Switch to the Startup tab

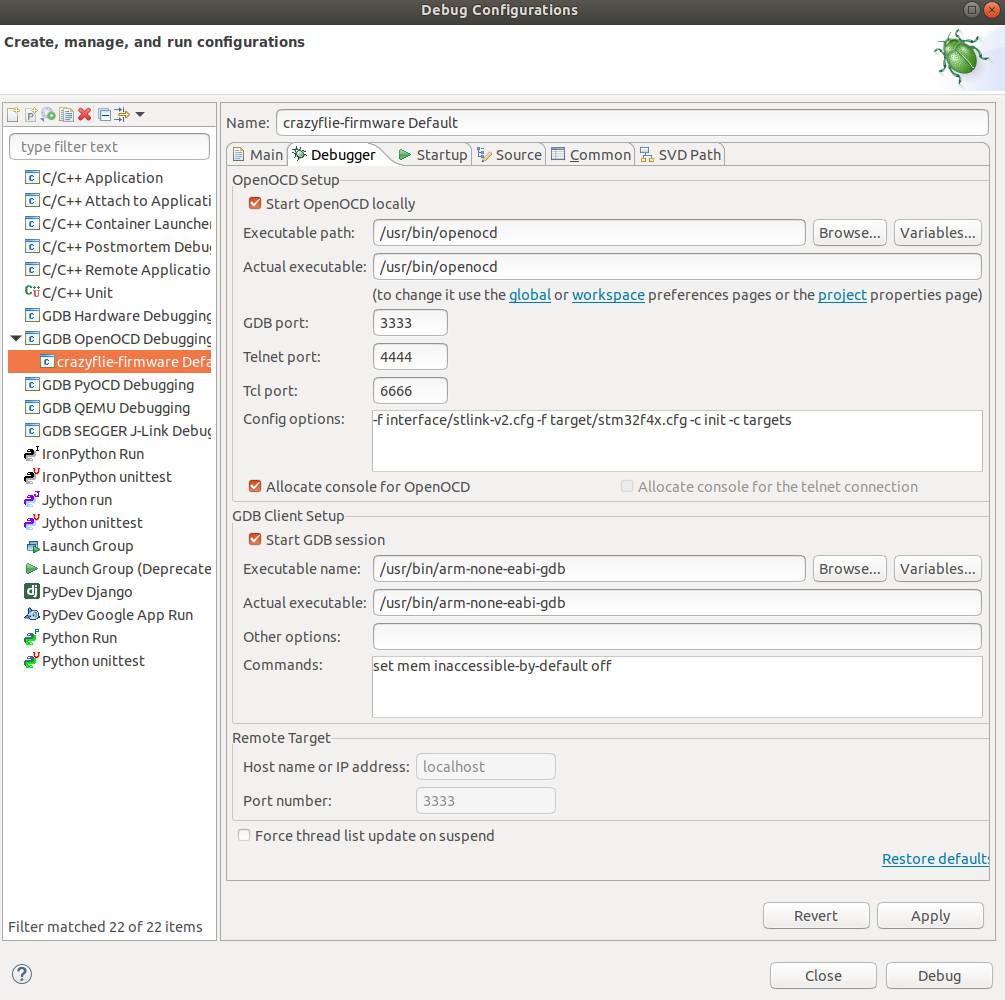[437, 154]
